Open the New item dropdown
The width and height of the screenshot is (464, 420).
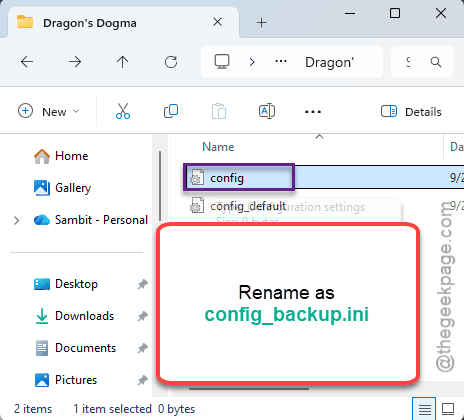point(49,112)
